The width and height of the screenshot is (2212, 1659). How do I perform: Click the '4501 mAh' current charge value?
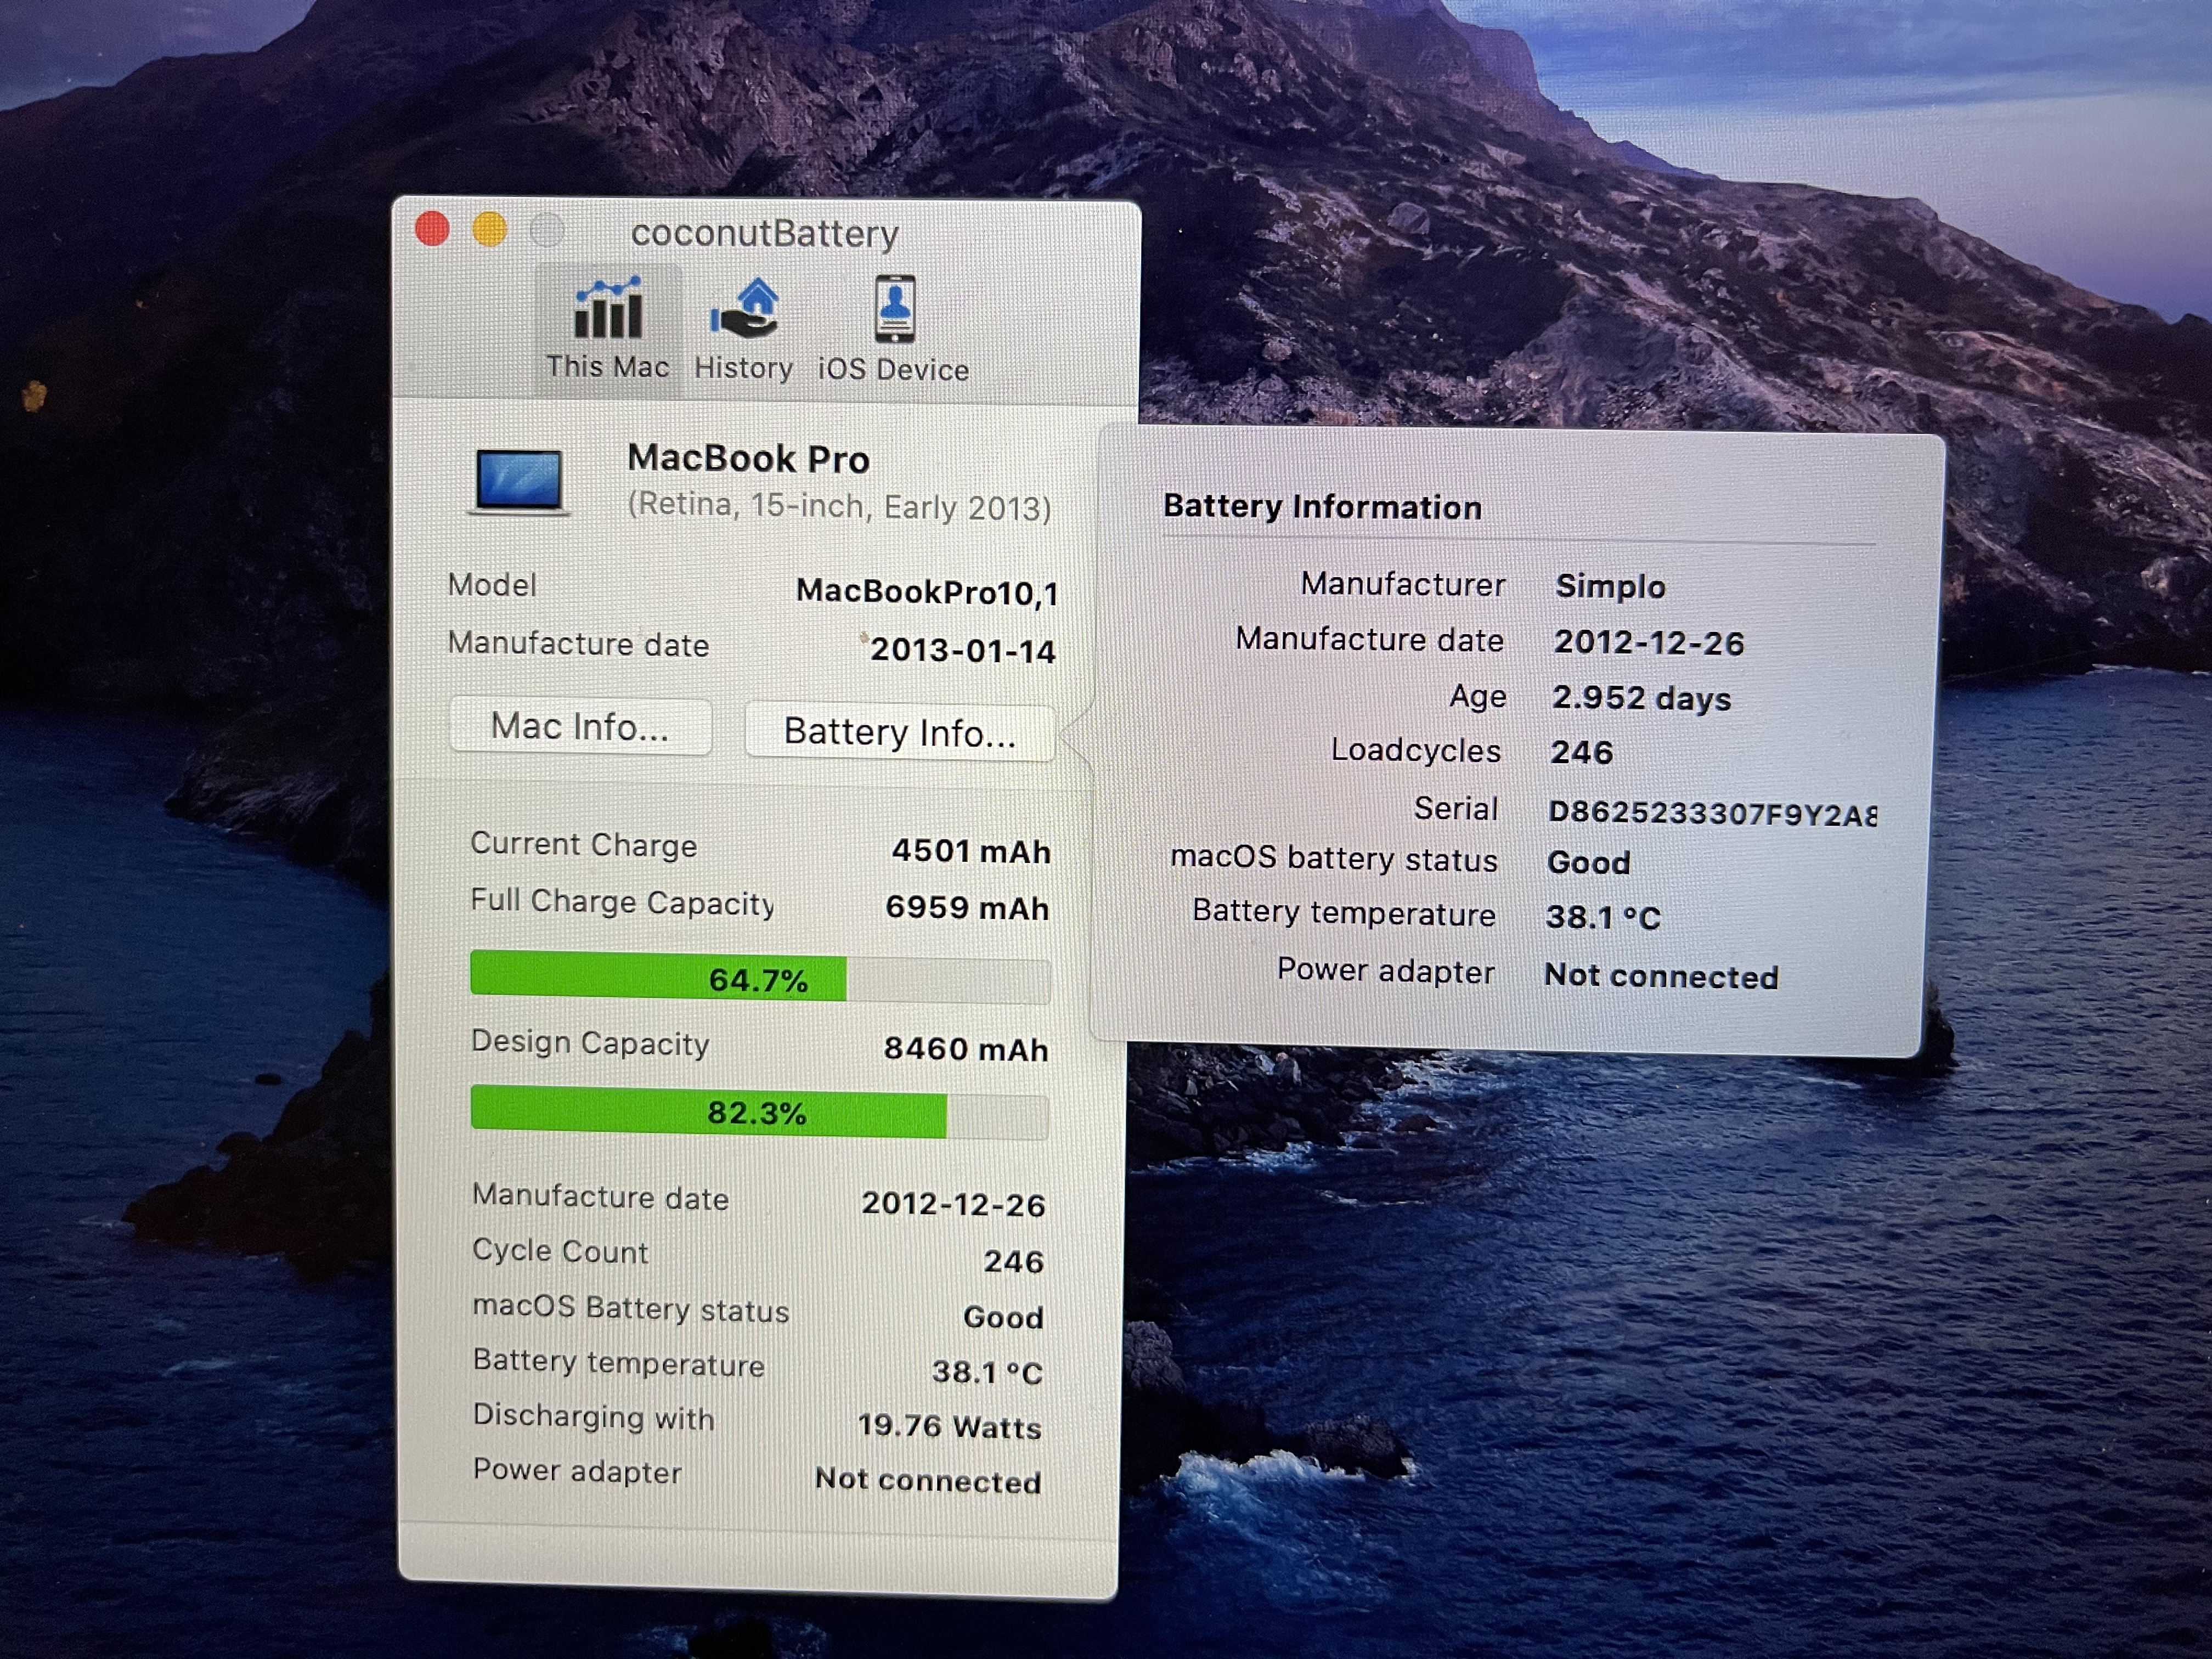(971, 851)
